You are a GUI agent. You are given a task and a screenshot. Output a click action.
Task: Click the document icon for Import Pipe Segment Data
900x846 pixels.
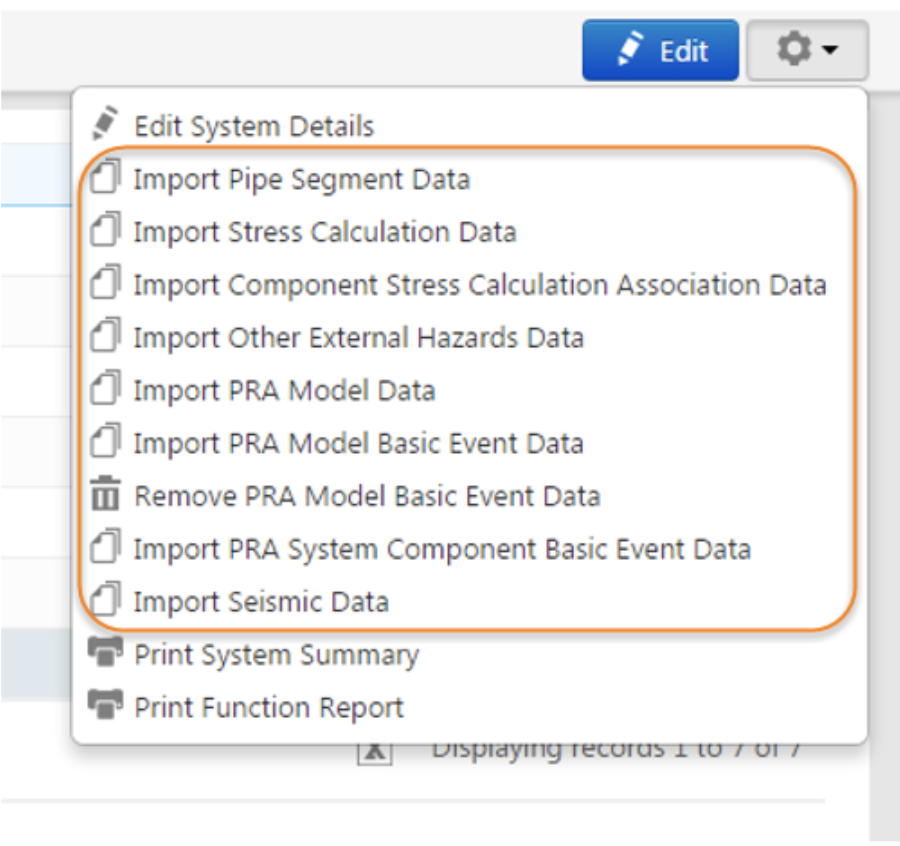[x=105, y=178]
